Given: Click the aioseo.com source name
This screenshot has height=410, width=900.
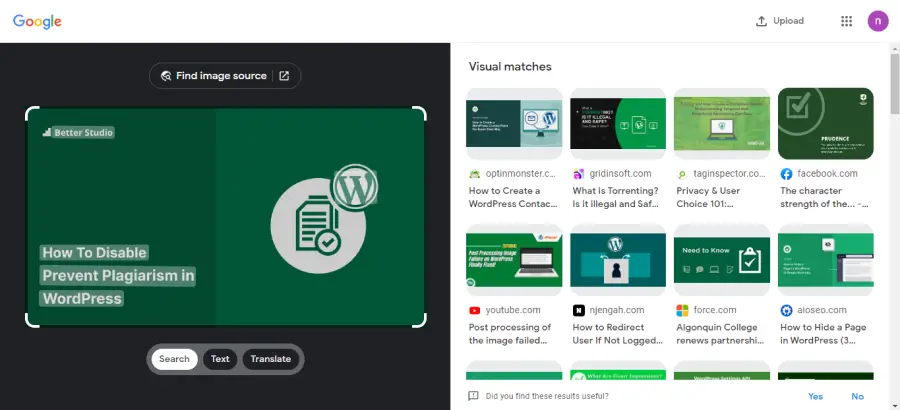Looking at the screenshot, I should 822,310.
